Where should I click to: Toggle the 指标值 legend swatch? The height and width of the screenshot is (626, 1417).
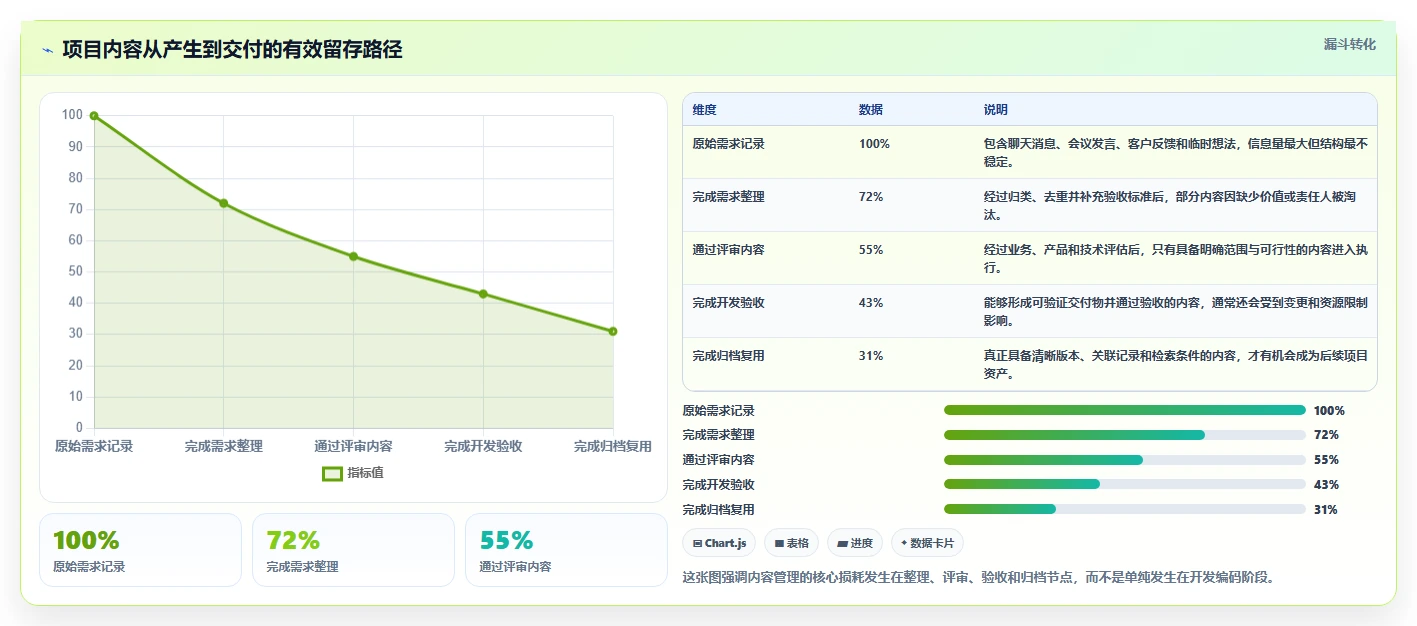332,473
